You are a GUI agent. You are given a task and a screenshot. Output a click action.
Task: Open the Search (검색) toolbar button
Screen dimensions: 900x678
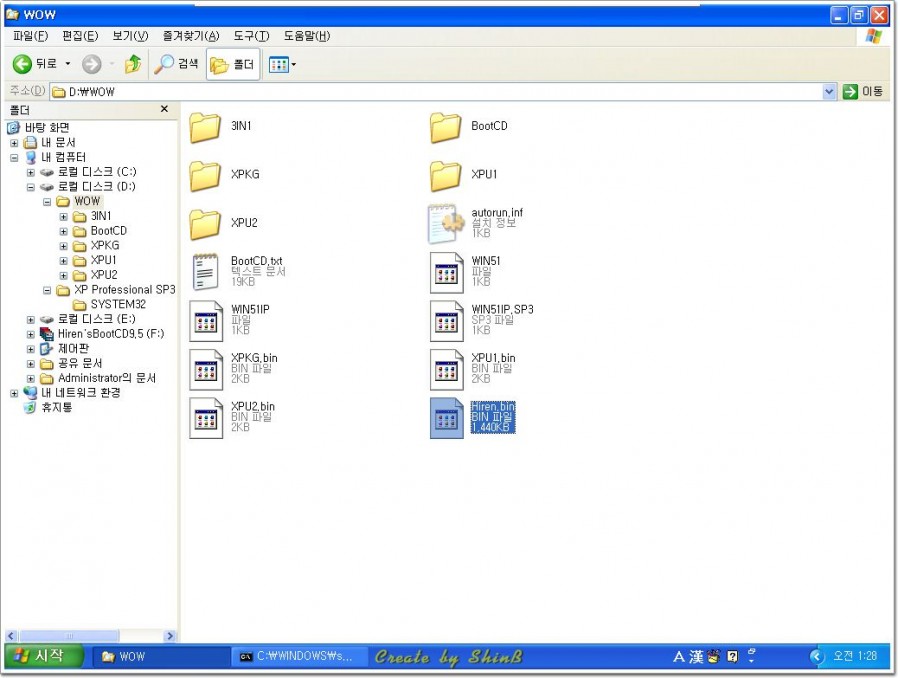pos(176,64)
